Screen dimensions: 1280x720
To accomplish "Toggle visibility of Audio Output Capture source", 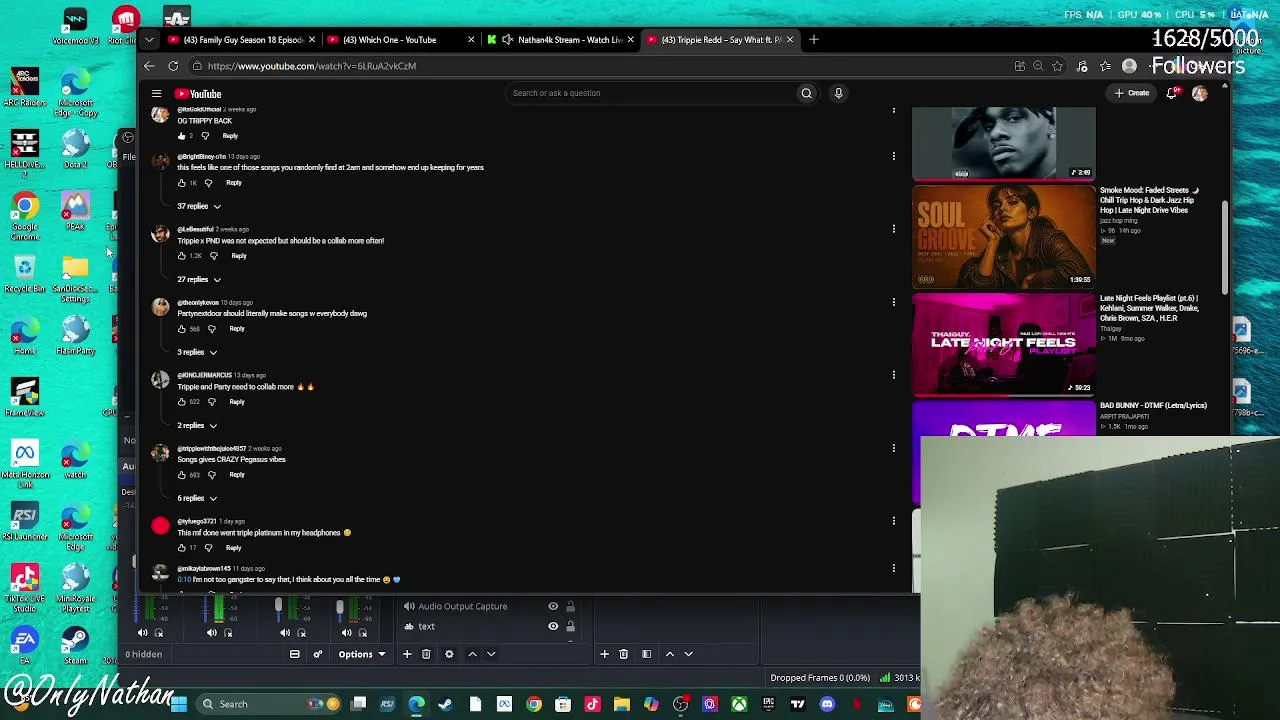I will (553, 606).
